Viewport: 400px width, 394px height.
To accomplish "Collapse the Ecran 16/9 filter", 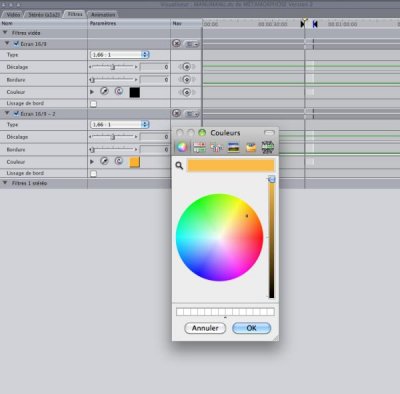I will [7, 43].
